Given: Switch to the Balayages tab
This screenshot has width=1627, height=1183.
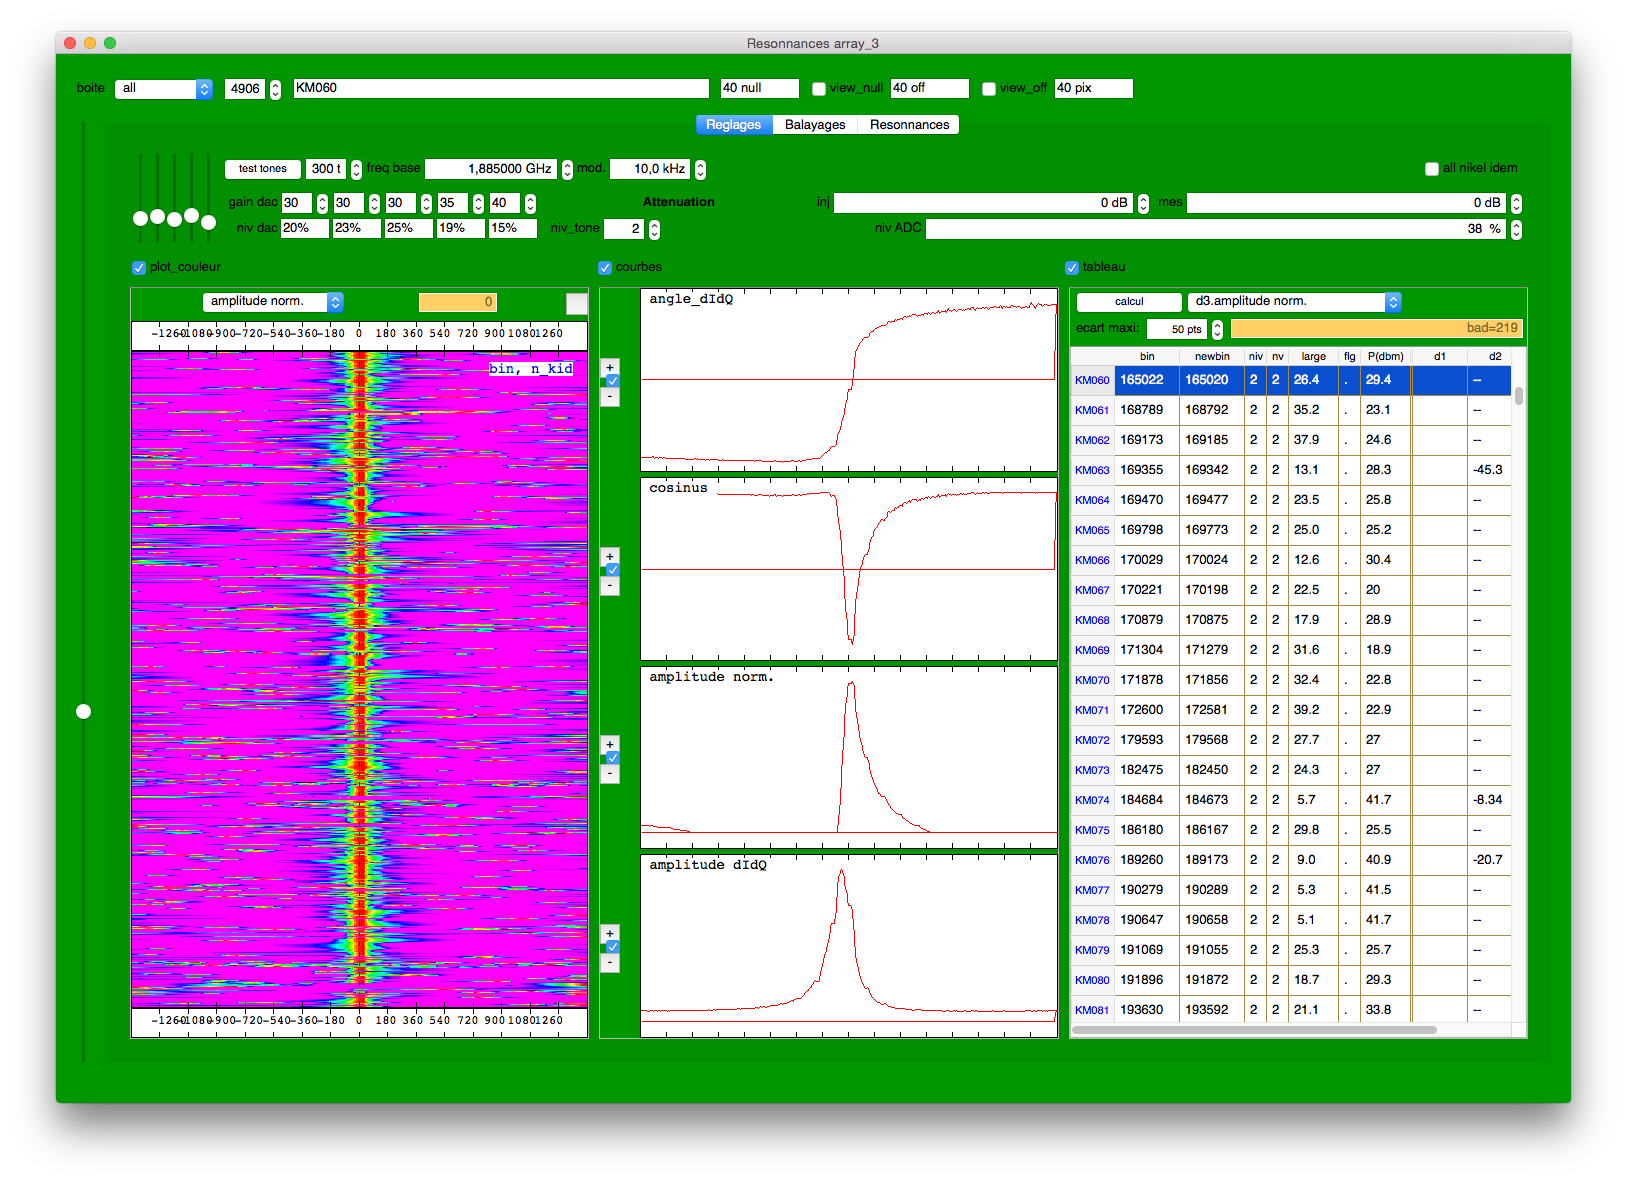Looking at the screenshot, I should pos(815,125).
